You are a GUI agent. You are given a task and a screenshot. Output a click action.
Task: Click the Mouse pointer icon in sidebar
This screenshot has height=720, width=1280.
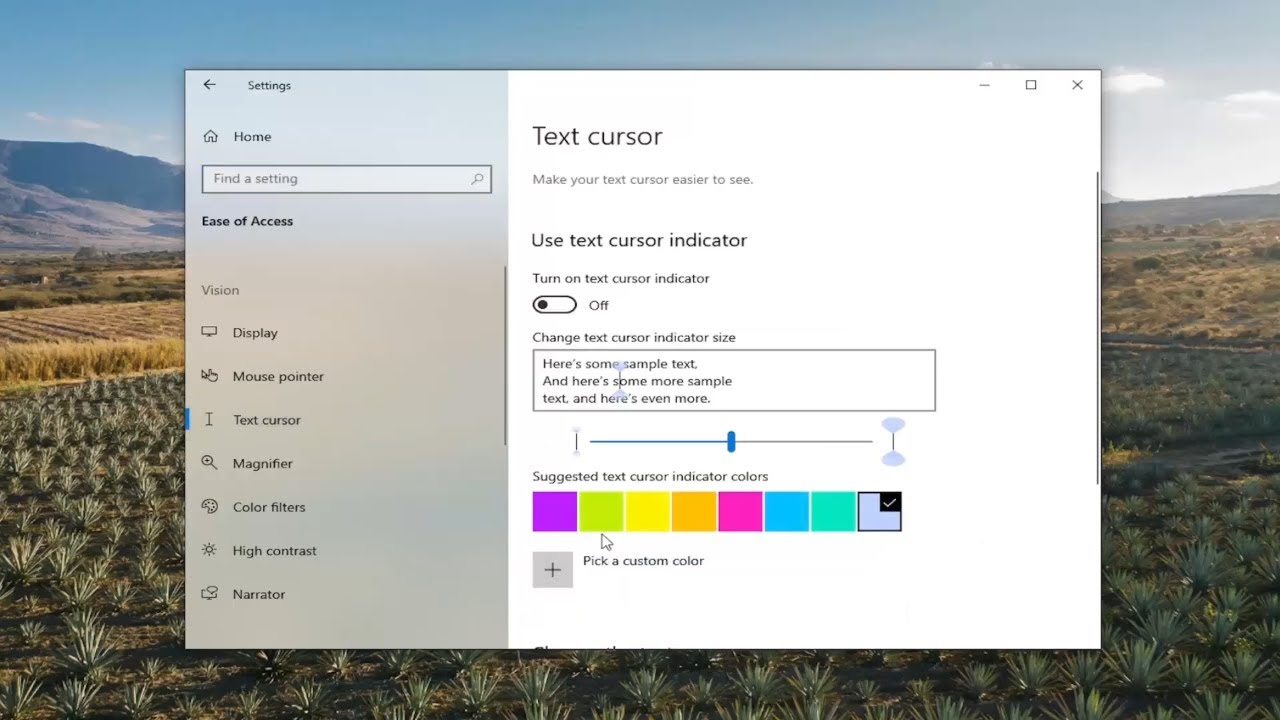point(209,376)
